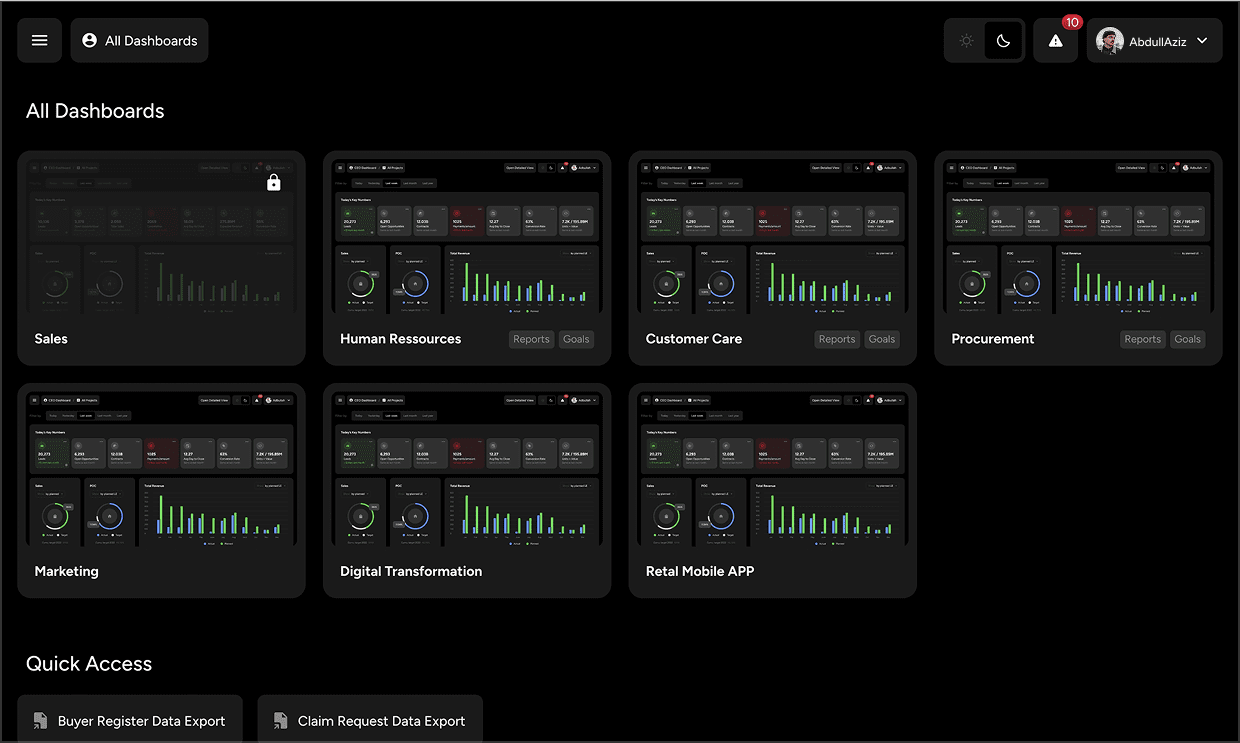Open the All Dashboards selector
Viewport: 1240px width, 743px height.
point(140,41)
